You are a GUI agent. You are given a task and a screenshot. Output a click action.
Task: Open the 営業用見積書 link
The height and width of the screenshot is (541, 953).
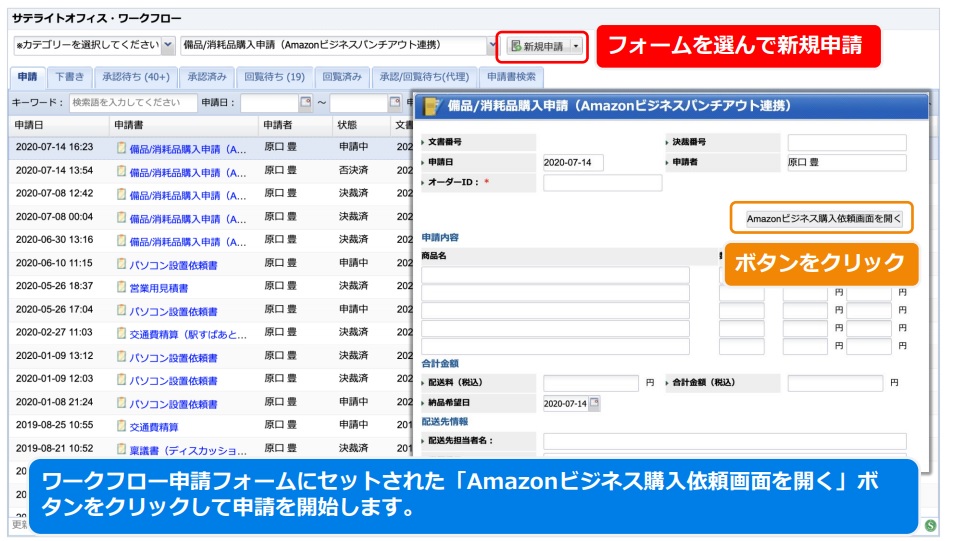(159, 288)
